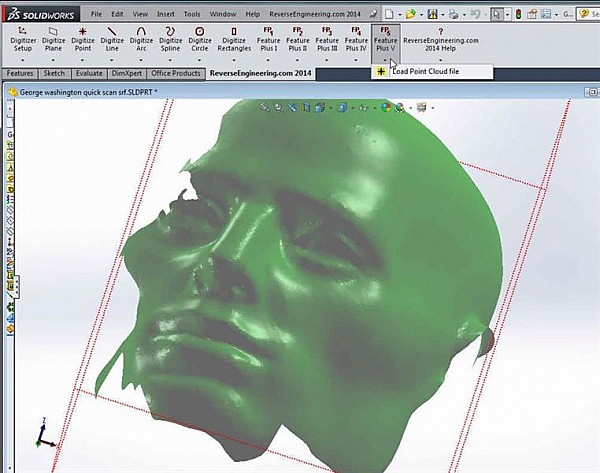Viewport: 600px width, 473px height.
Task: Open Digitizer Setup
Action: click(x=23, y=39)
